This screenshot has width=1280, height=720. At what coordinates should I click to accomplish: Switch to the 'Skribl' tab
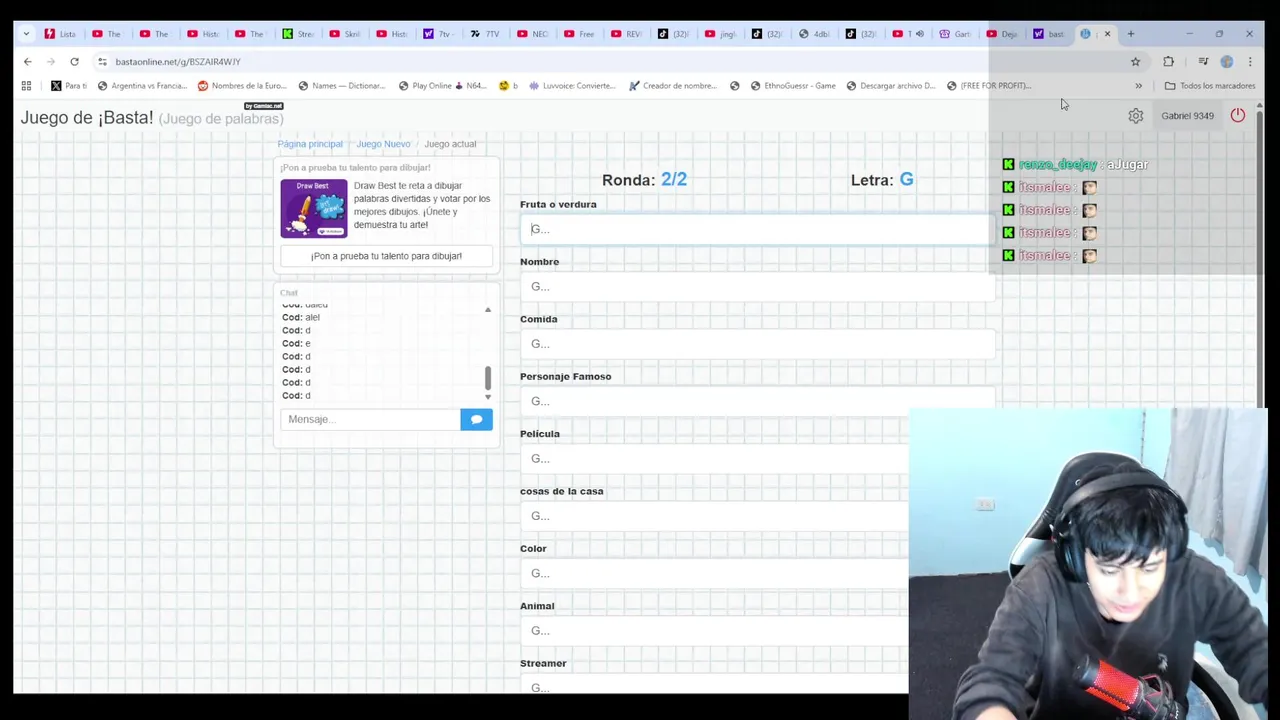tap(345, 34)
